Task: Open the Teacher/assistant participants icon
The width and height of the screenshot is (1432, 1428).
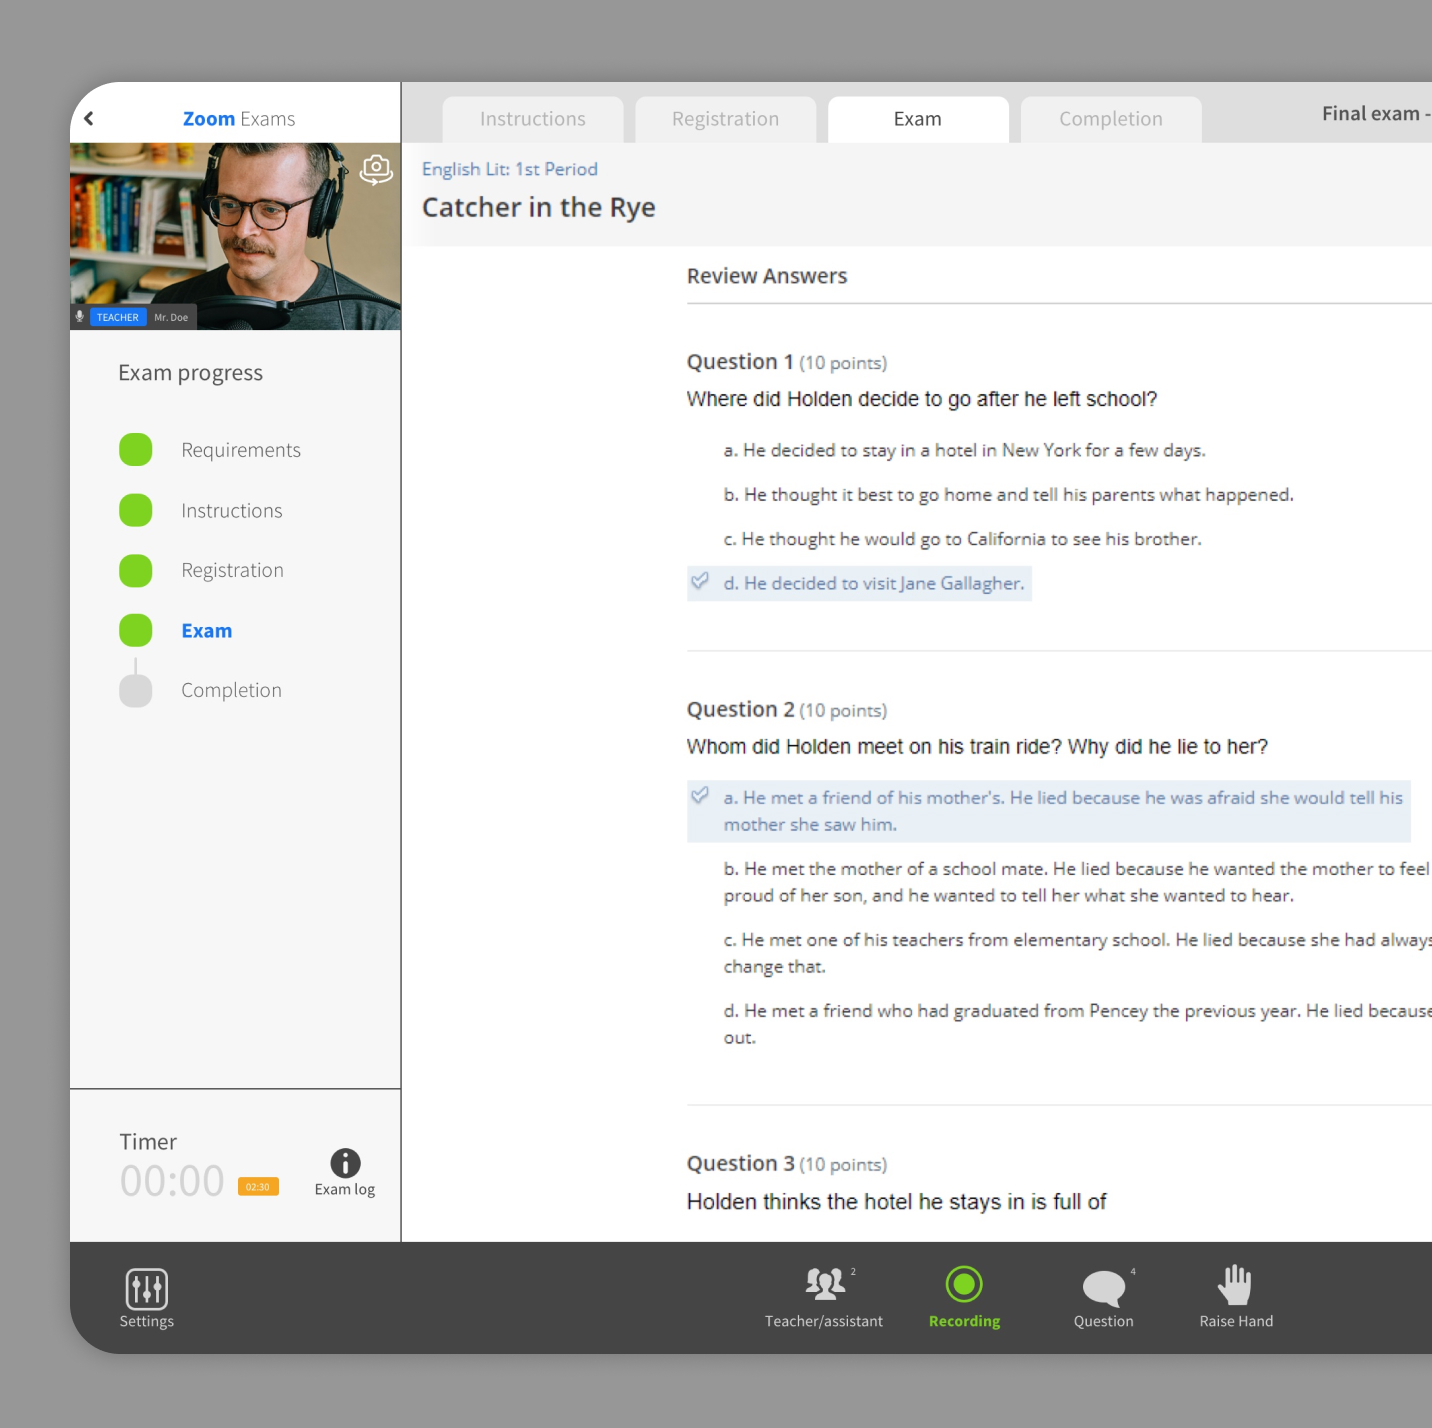Action: pos(825,1285)
